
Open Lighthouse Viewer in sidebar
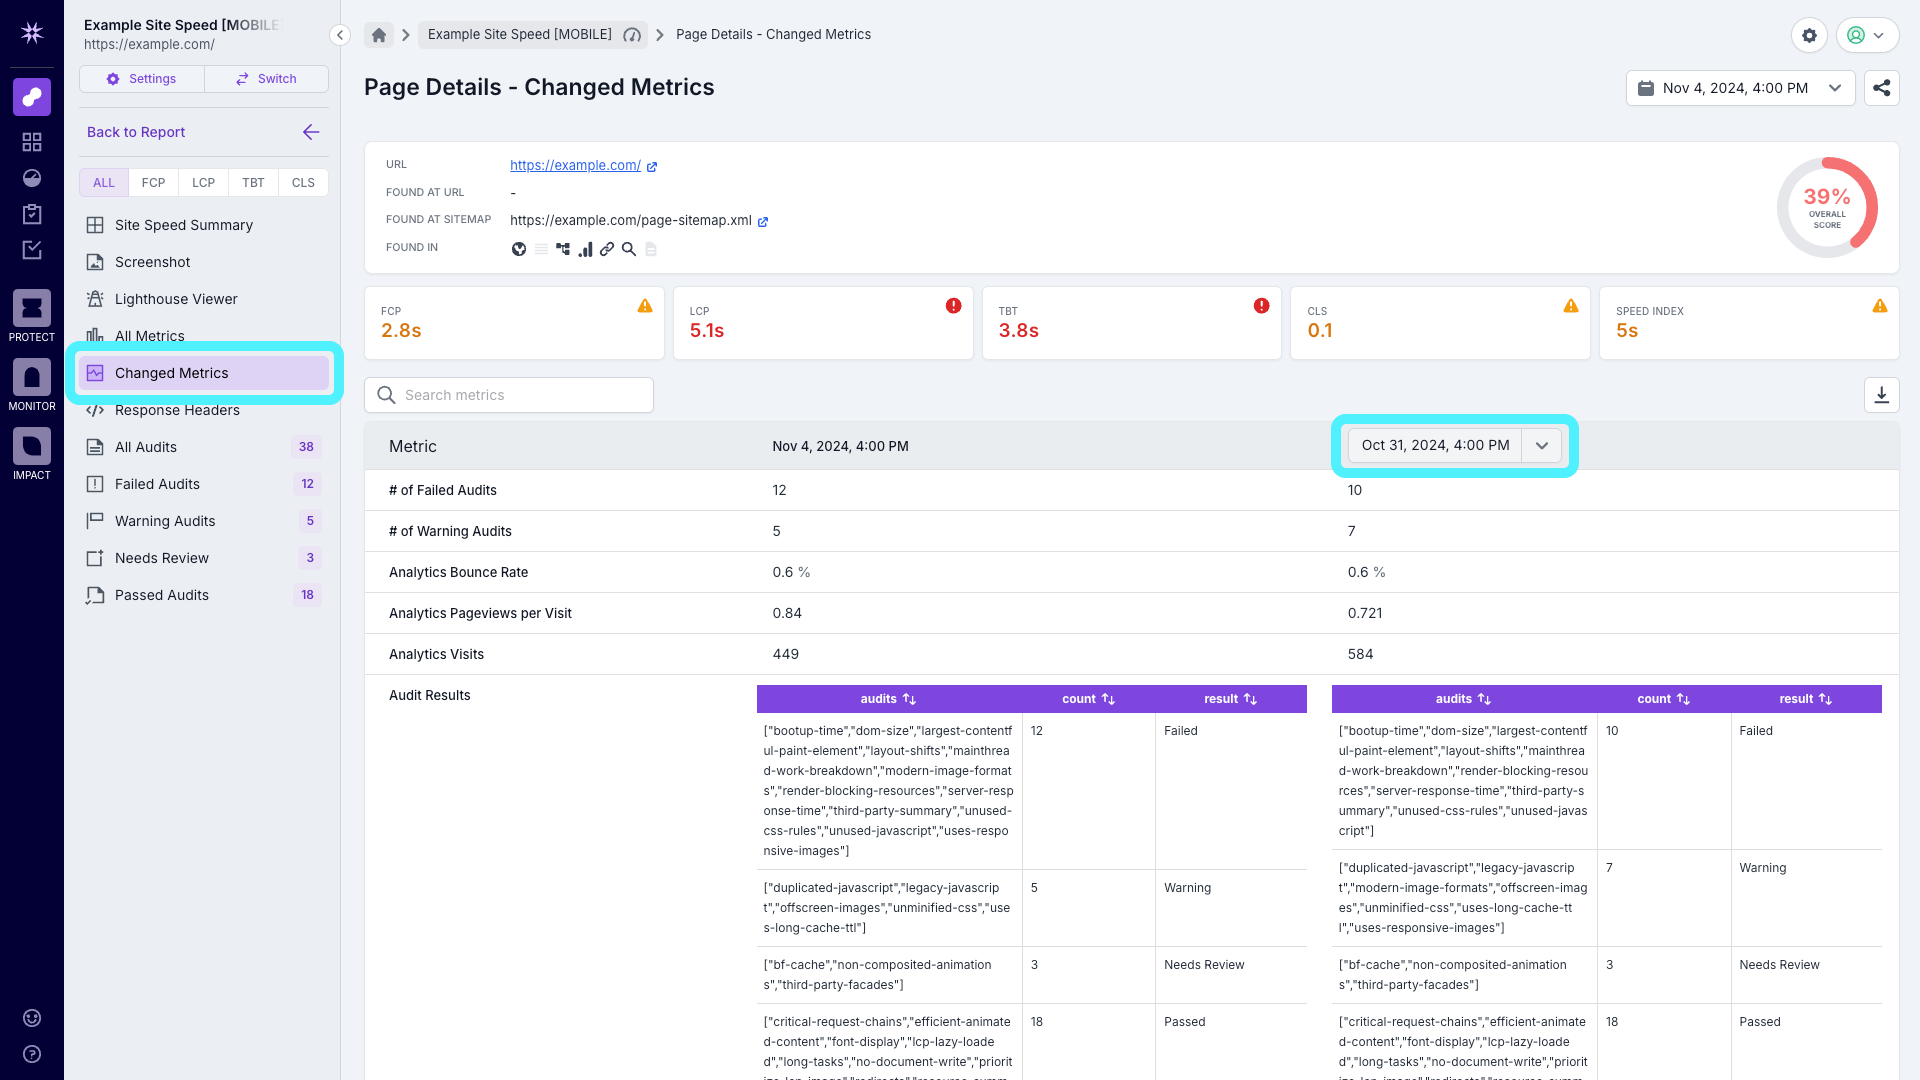[x=204, y=299]
